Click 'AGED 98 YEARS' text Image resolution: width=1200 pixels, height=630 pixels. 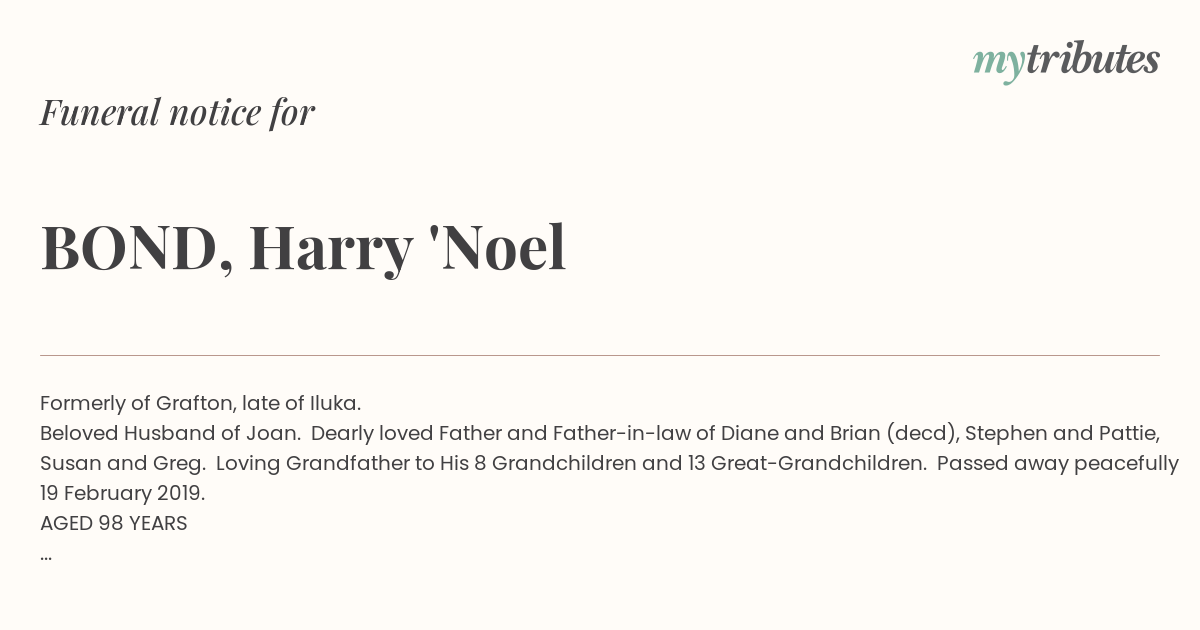[x=114, y=523]
